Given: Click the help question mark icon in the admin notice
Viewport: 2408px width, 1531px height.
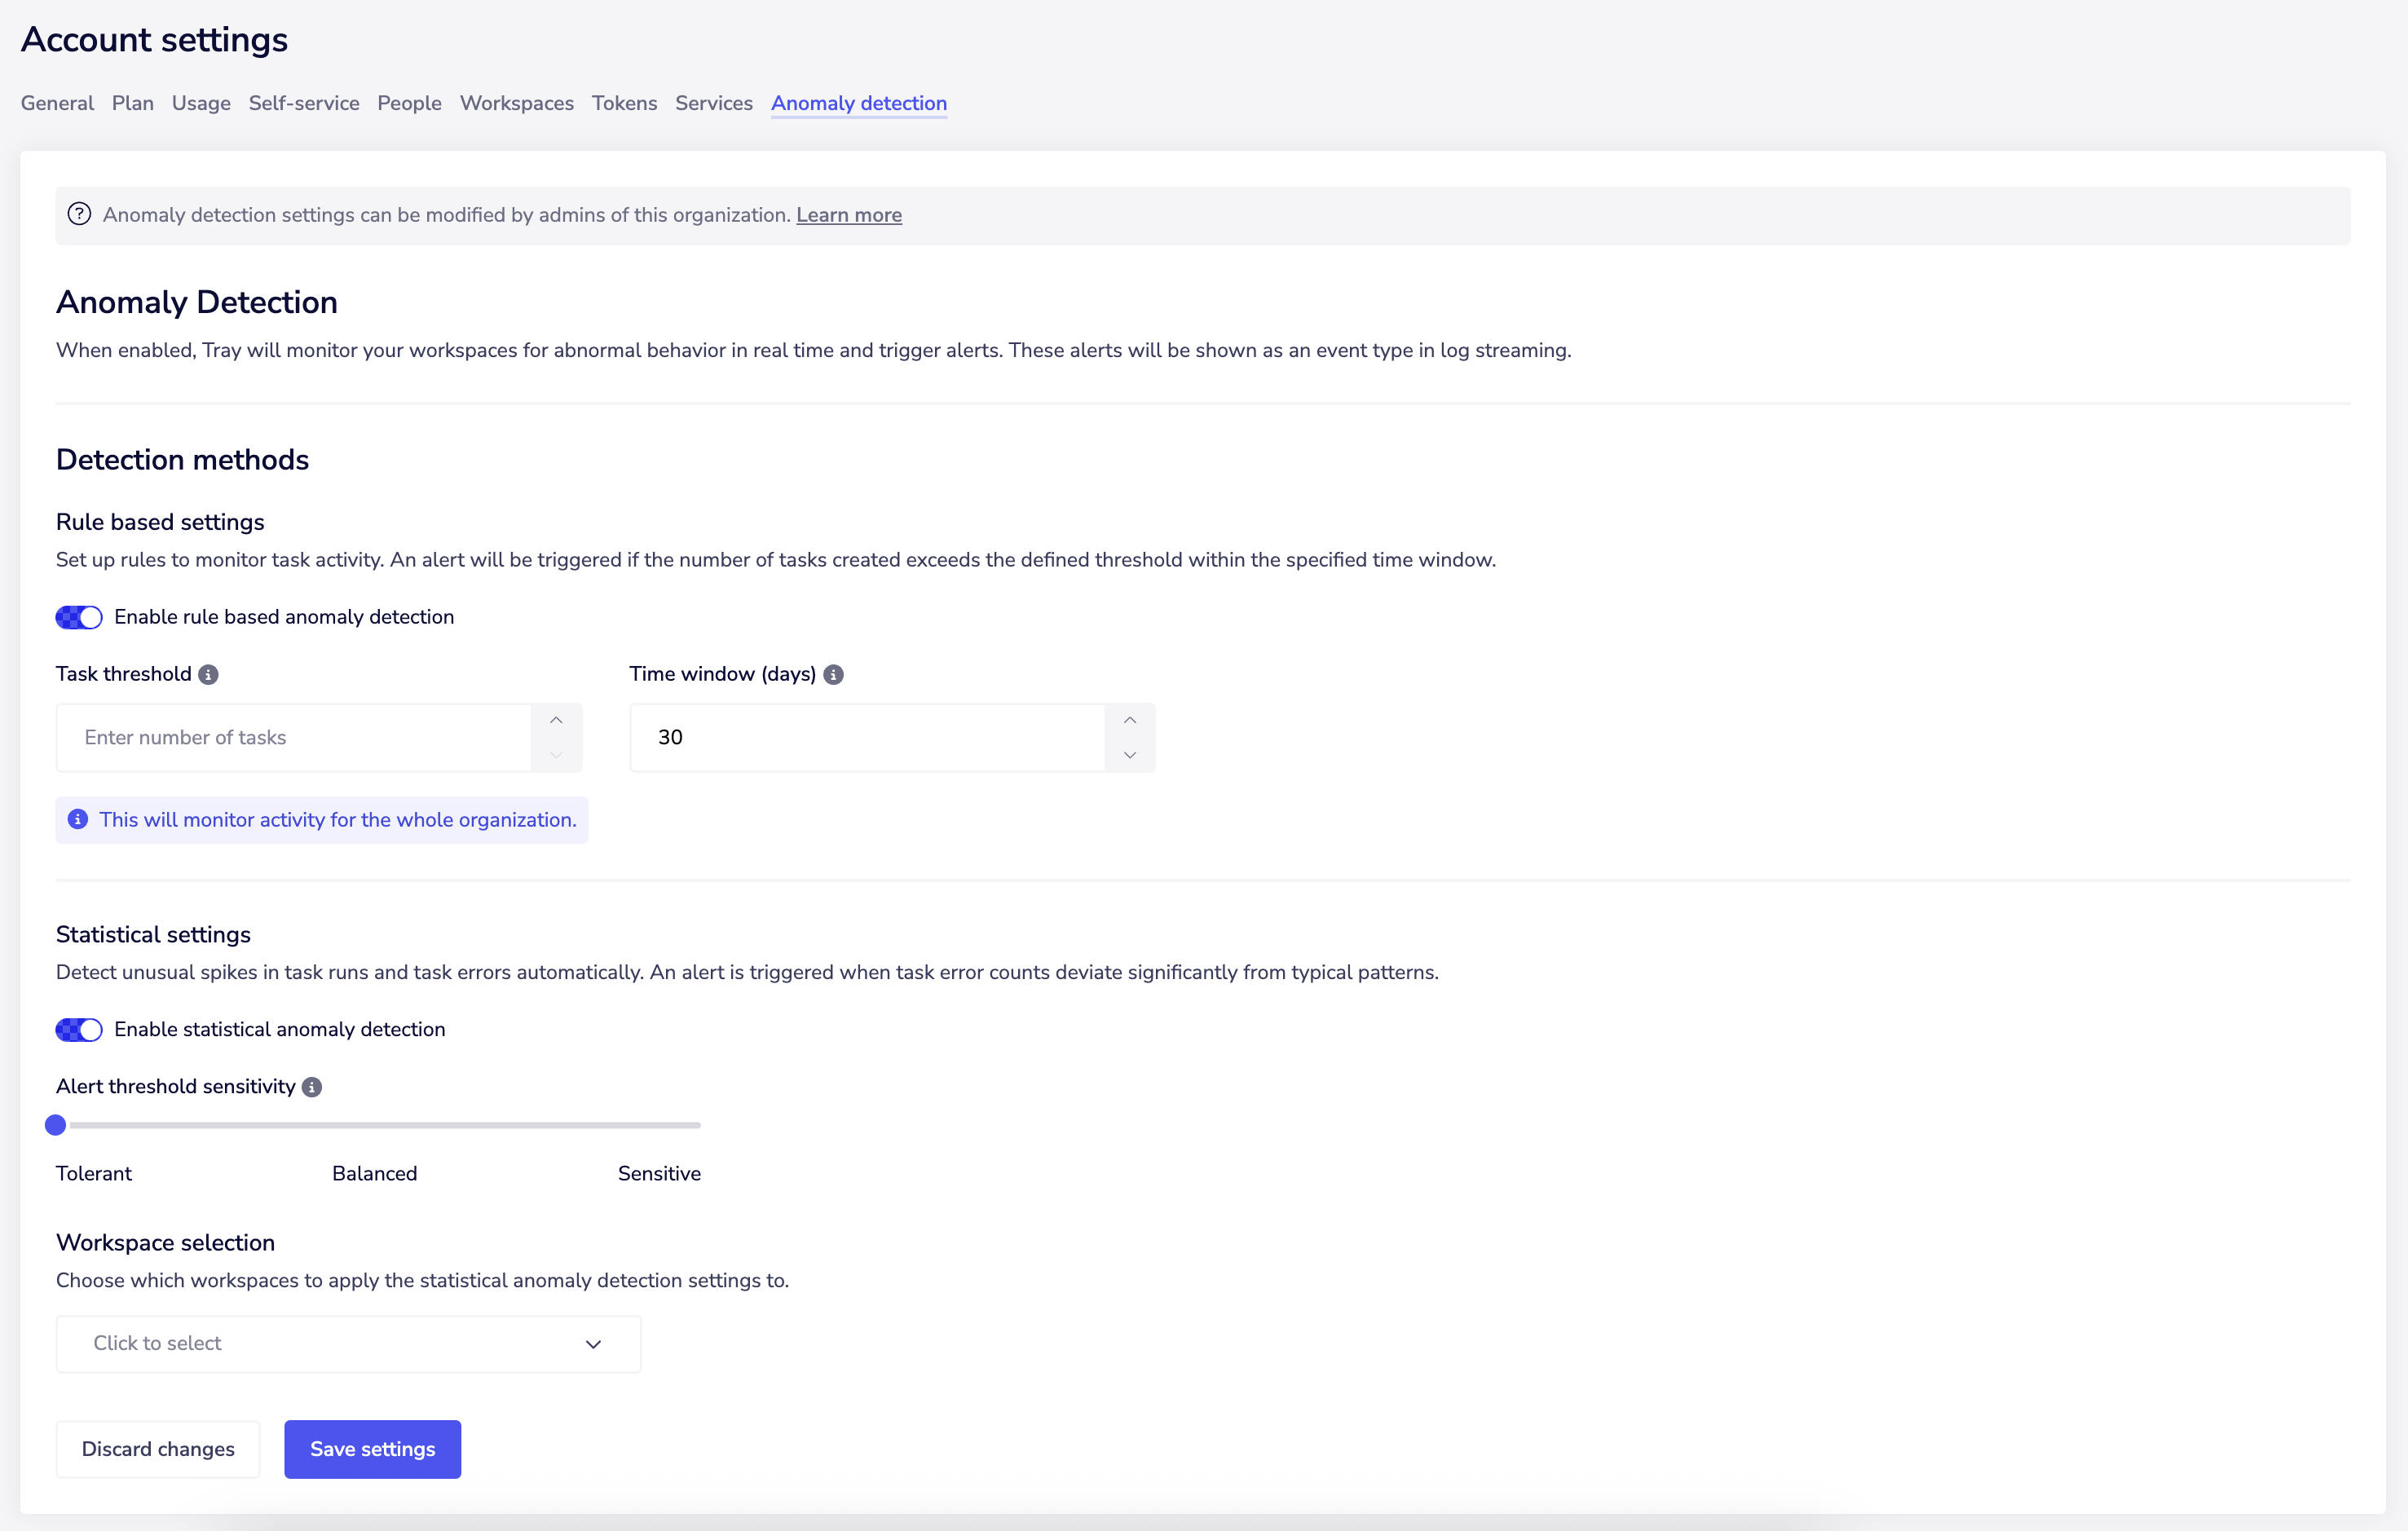Looking at the screenshot, I should pyautogui.click(x=80, y=214).
